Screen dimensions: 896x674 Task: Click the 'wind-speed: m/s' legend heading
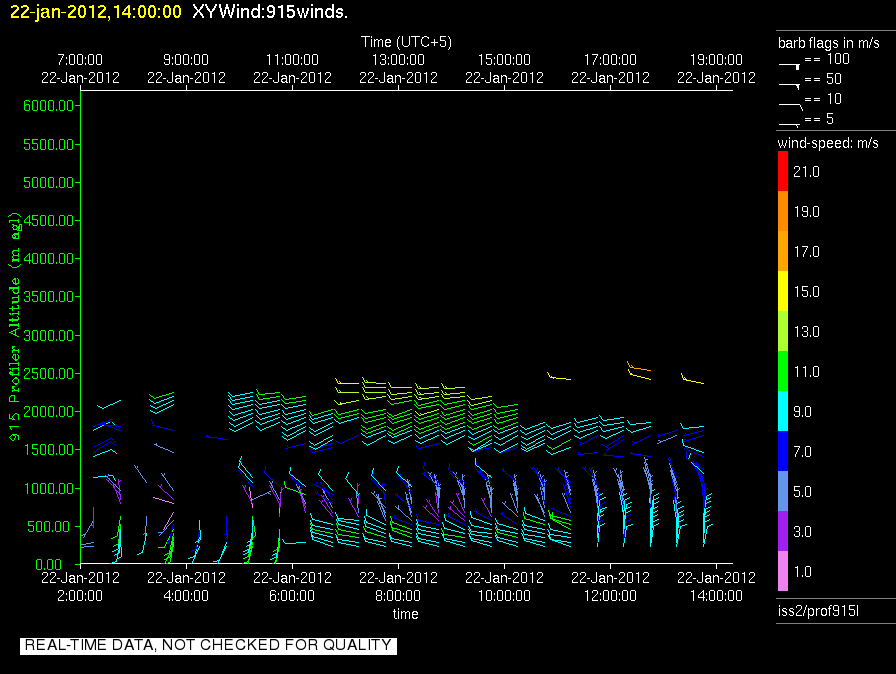[x=828, y=143]
